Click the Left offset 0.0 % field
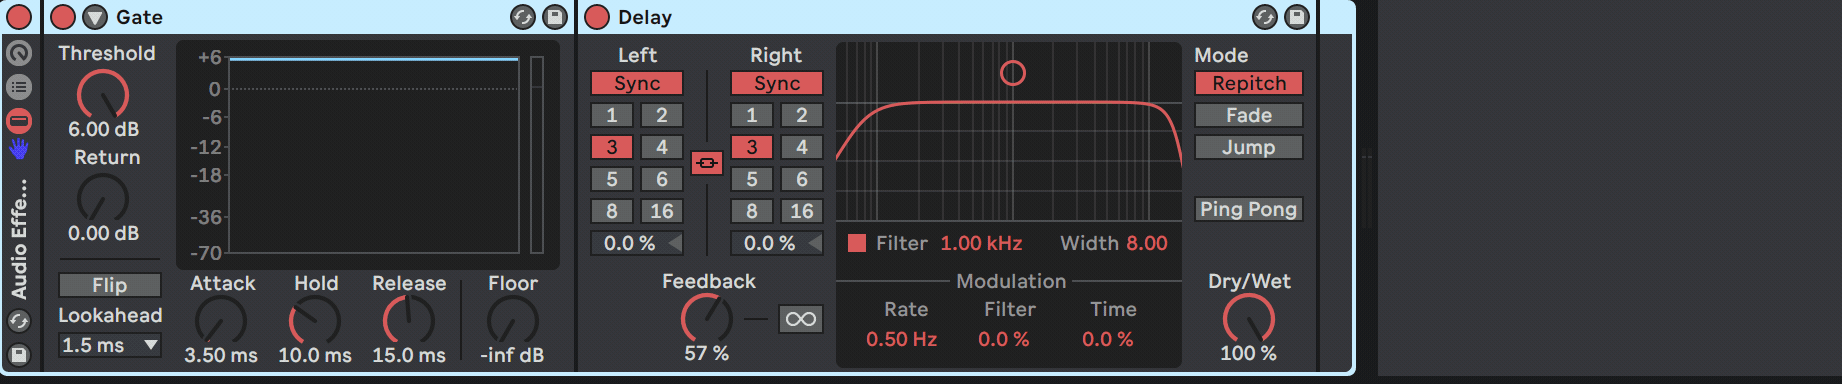 (x=637, y=243)
